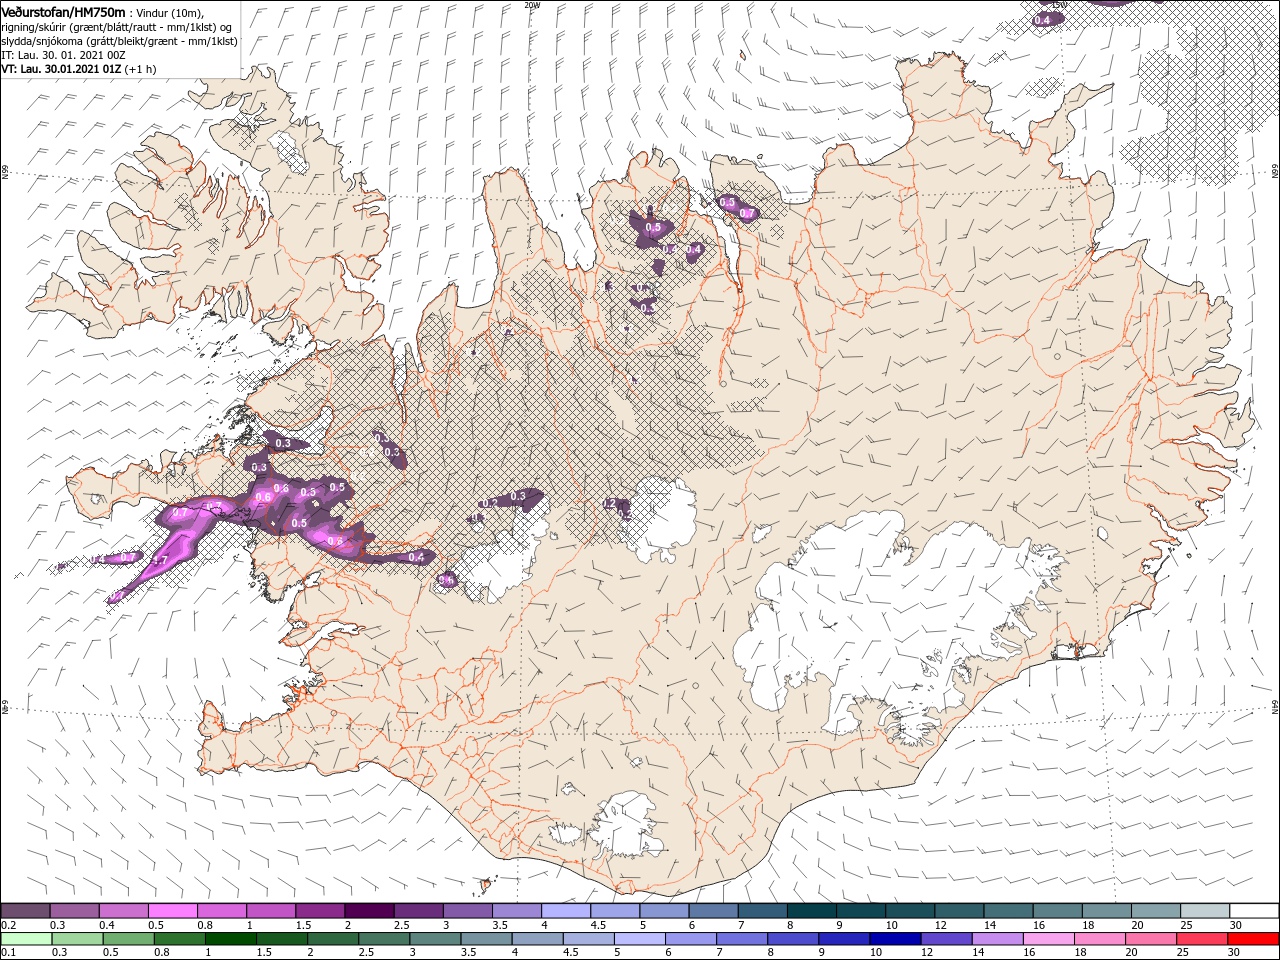Image resolution: width=1280 pixels, height=960 pixels.
Task: Select the bright pink 0.5 swatch, upper legend
Action: click(173, 911)
